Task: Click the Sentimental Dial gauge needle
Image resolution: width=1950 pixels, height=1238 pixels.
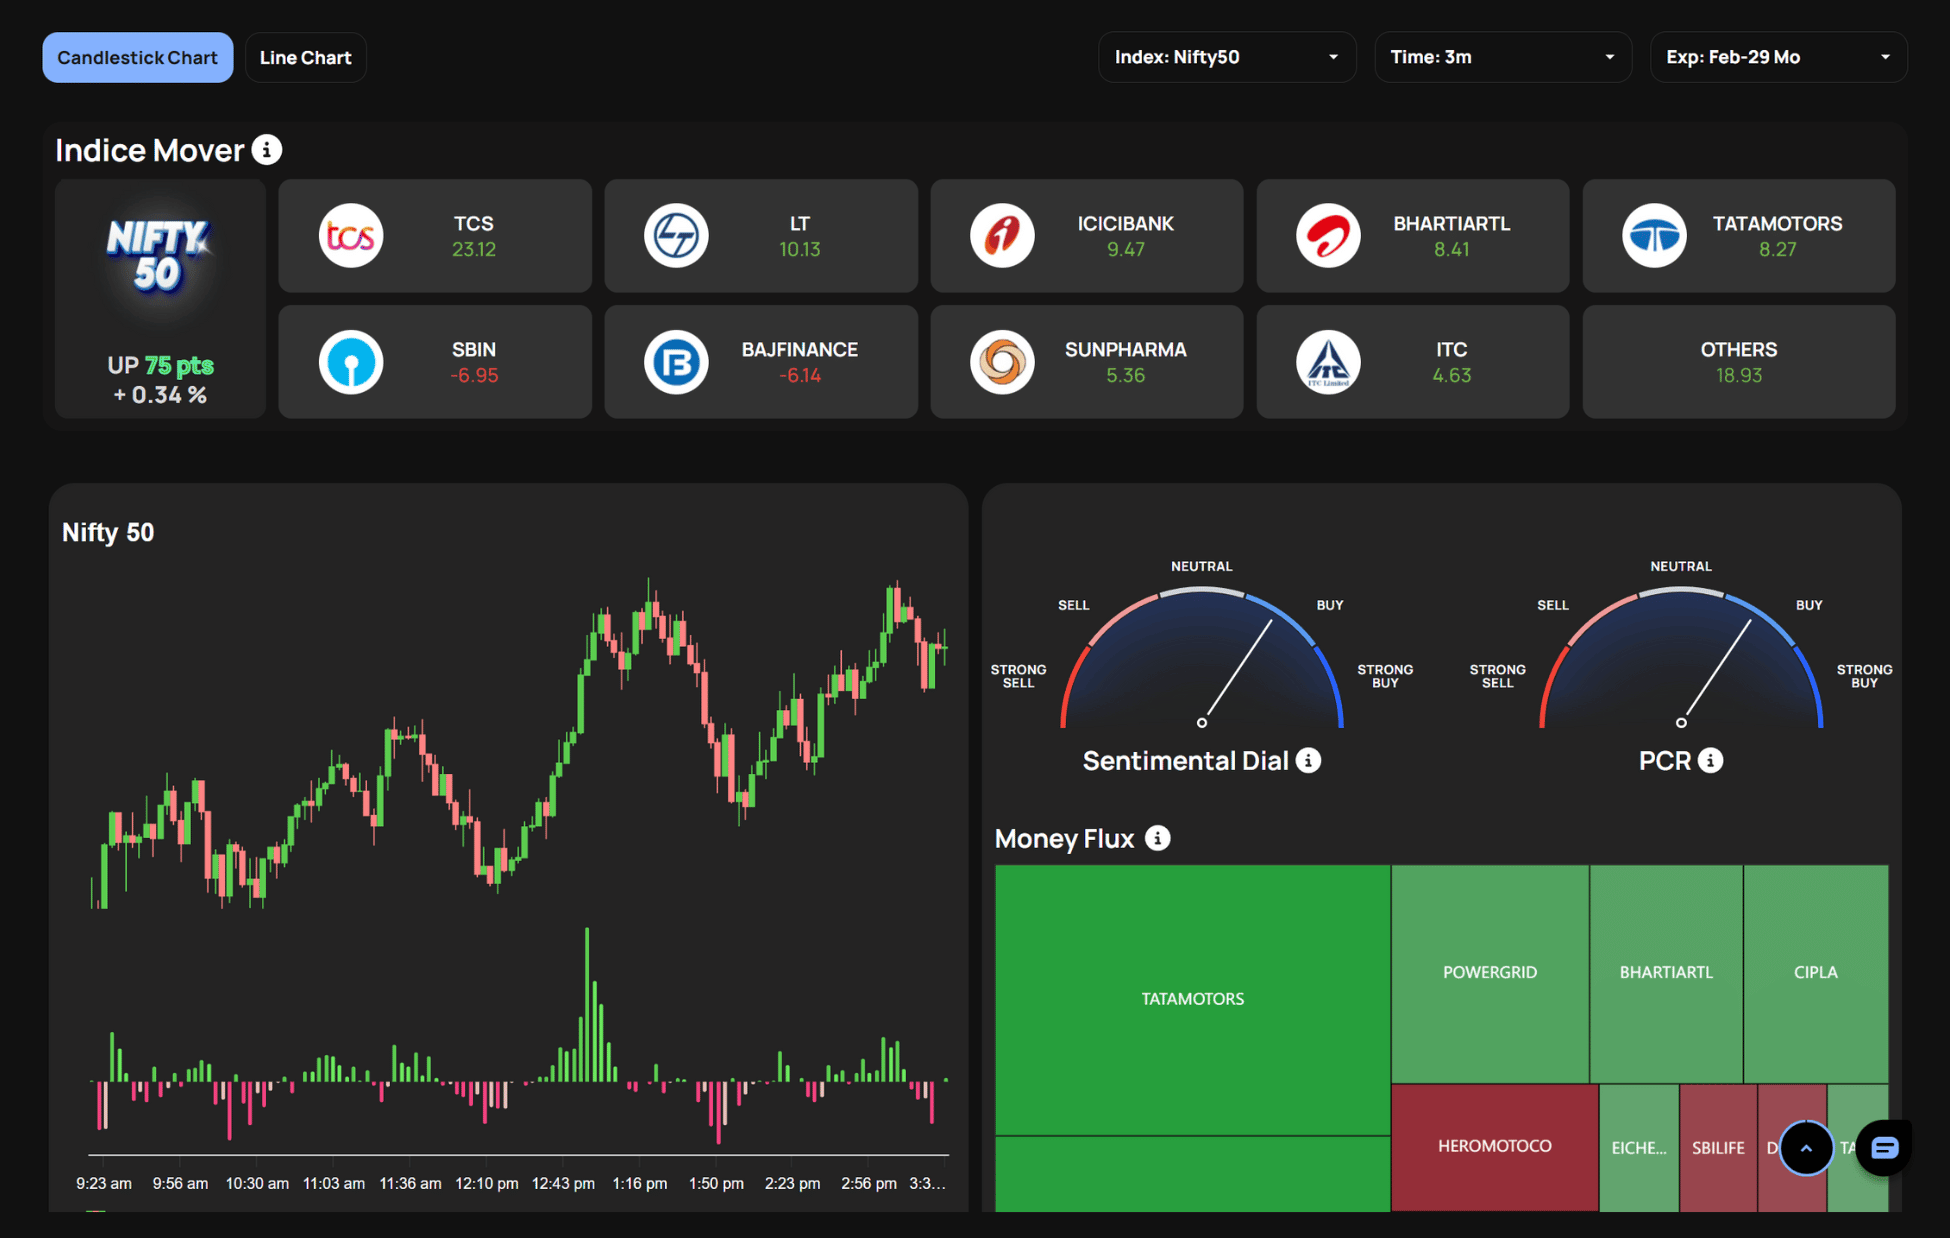Action: (1237, 671)
